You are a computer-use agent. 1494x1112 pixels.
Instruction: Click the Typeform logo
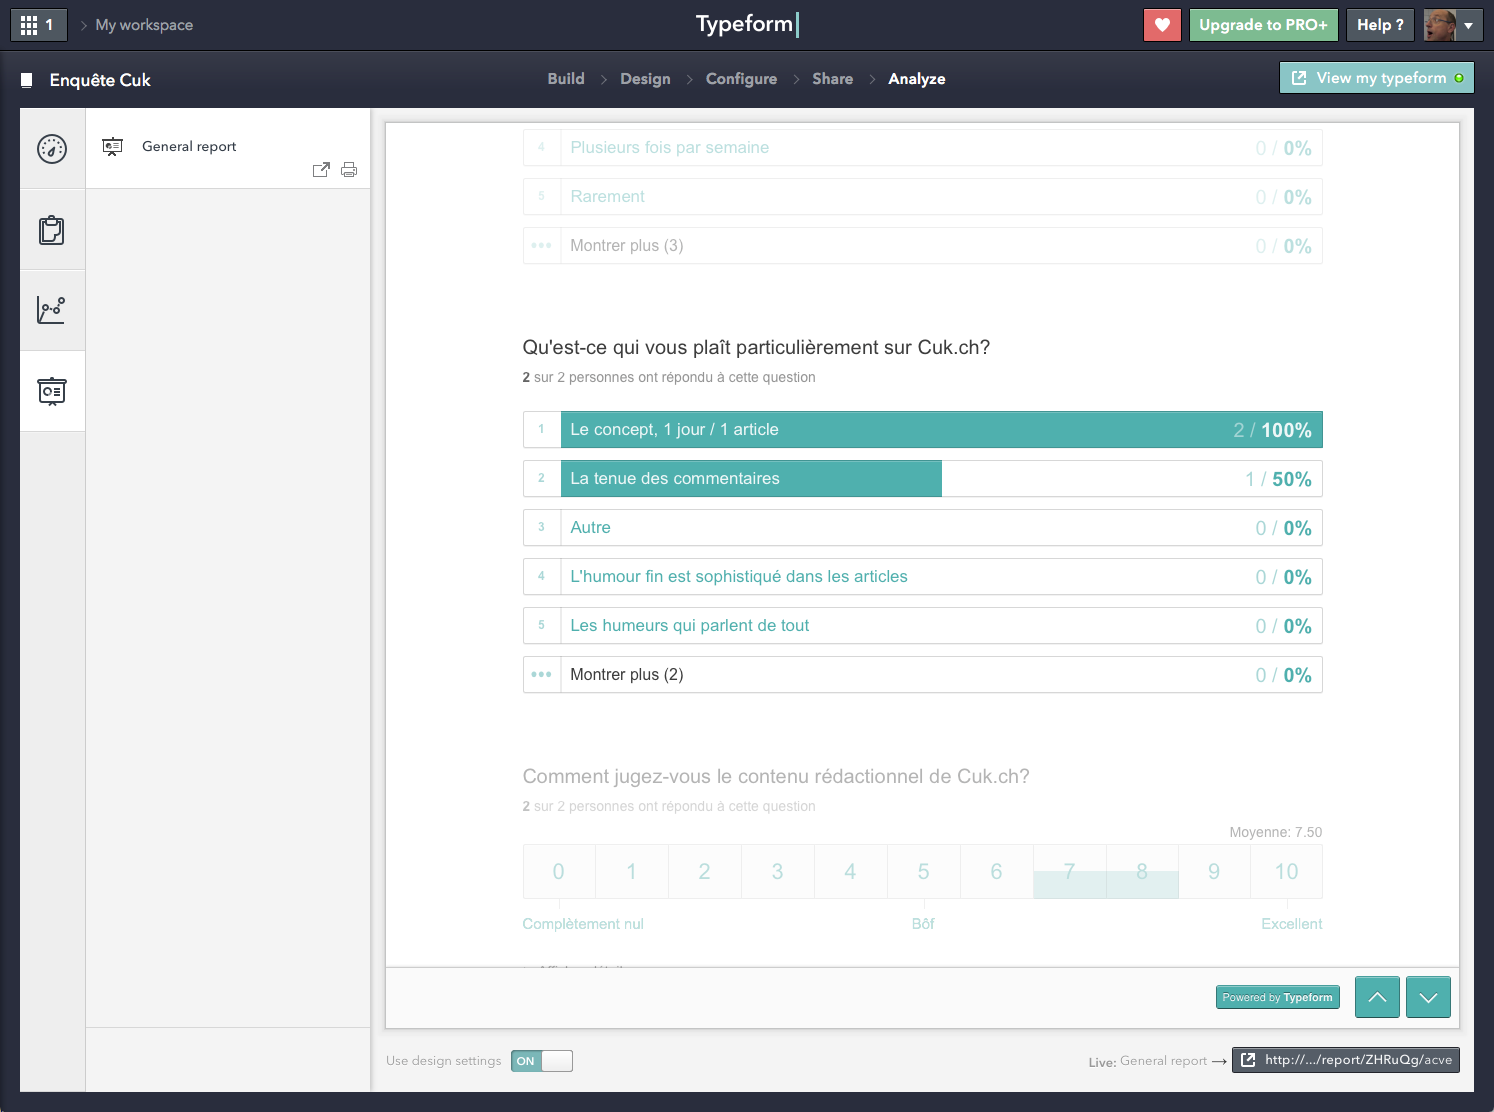coord(747,24)
